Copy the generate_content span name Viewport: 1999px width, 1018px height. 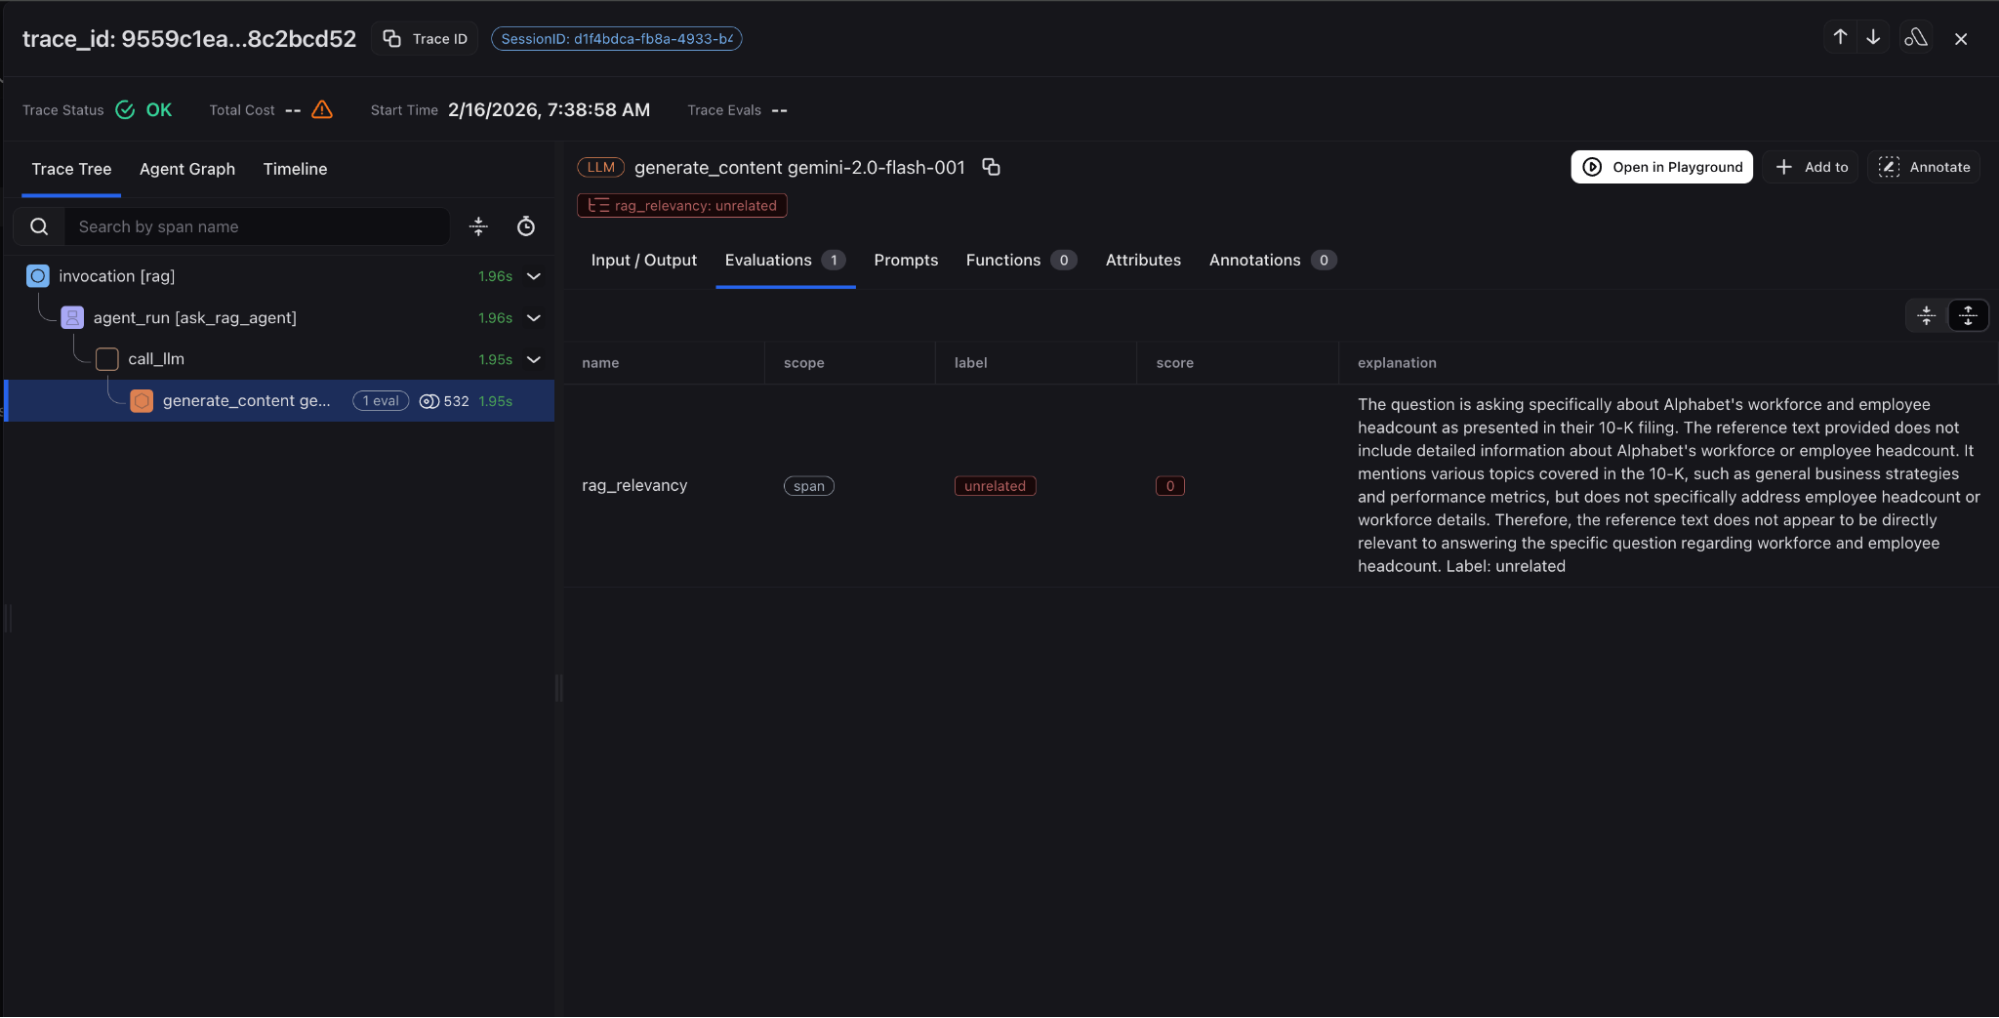990,167
